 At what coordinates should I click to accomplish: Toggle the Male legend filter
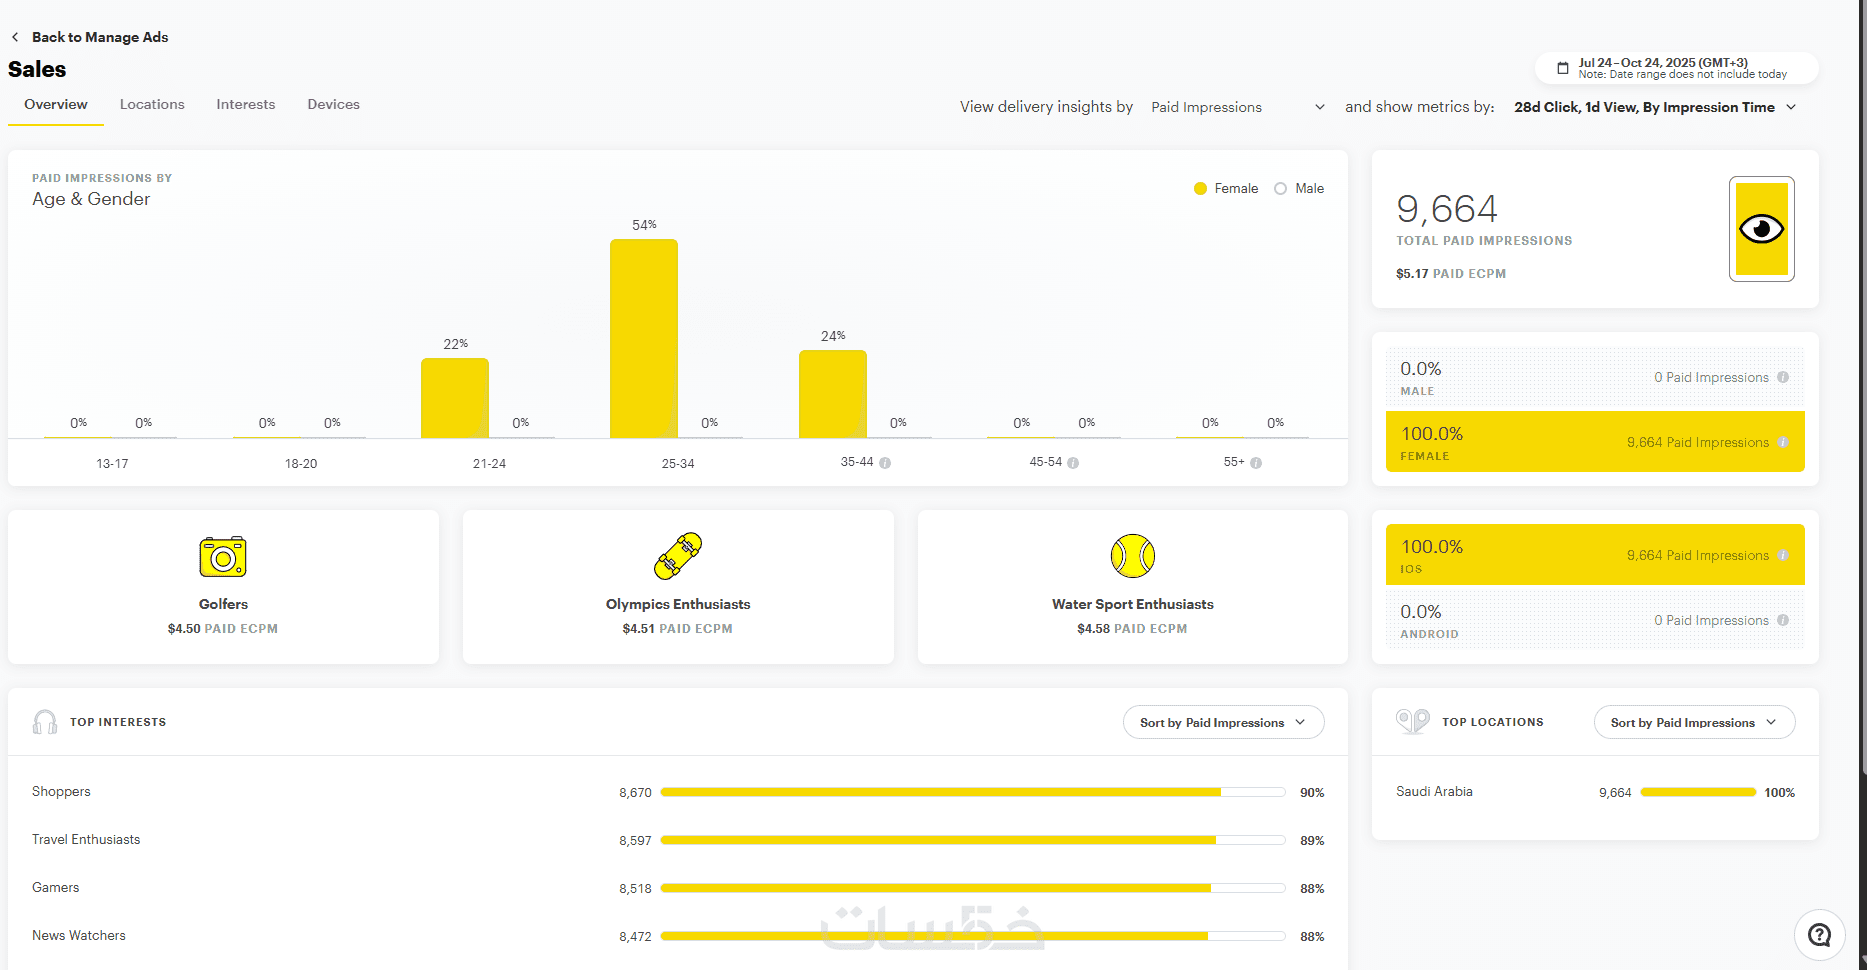click(x=1299, y=188)
